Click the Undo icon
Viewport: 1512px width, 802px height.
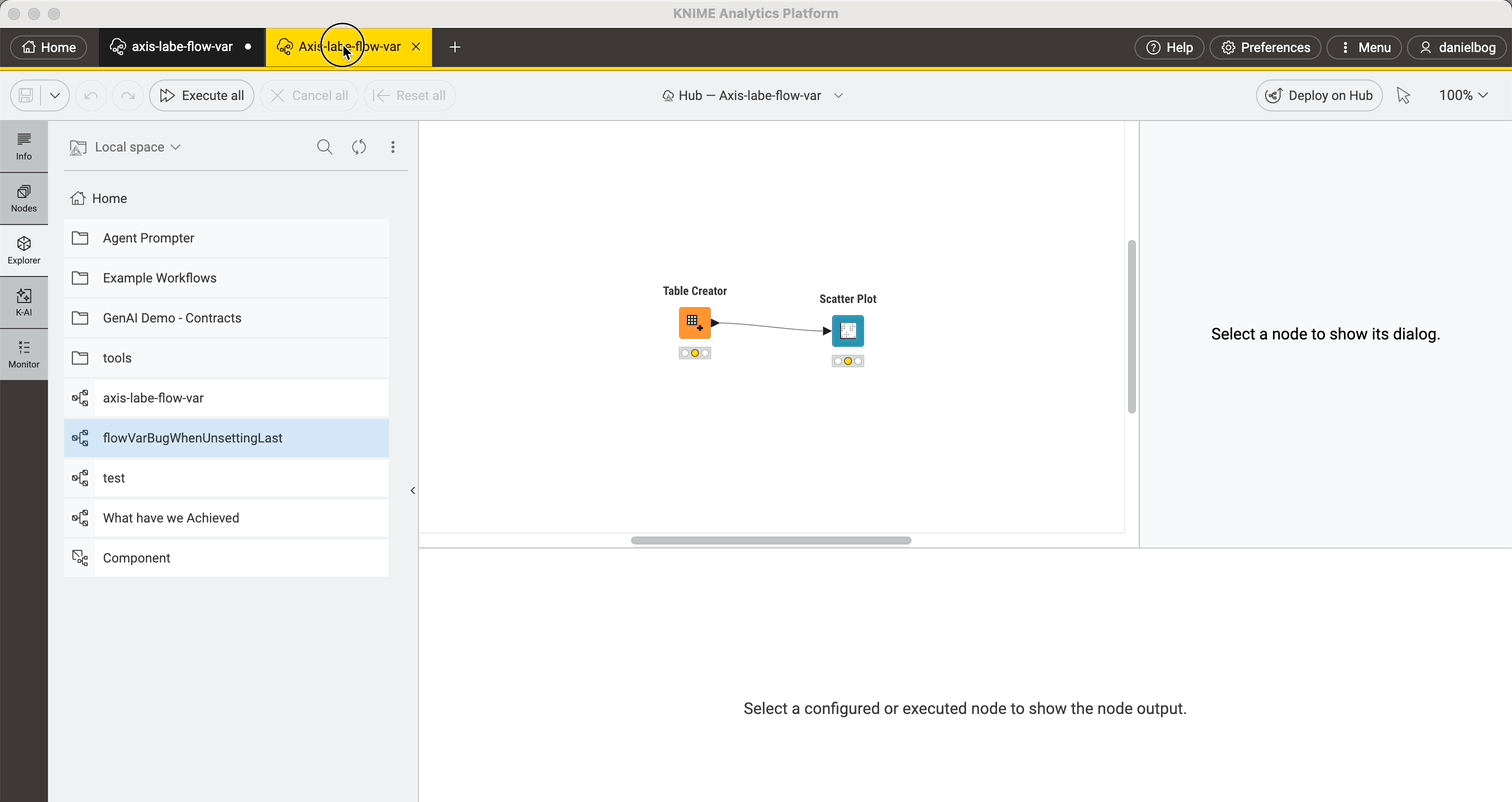[x=91, y=95]
